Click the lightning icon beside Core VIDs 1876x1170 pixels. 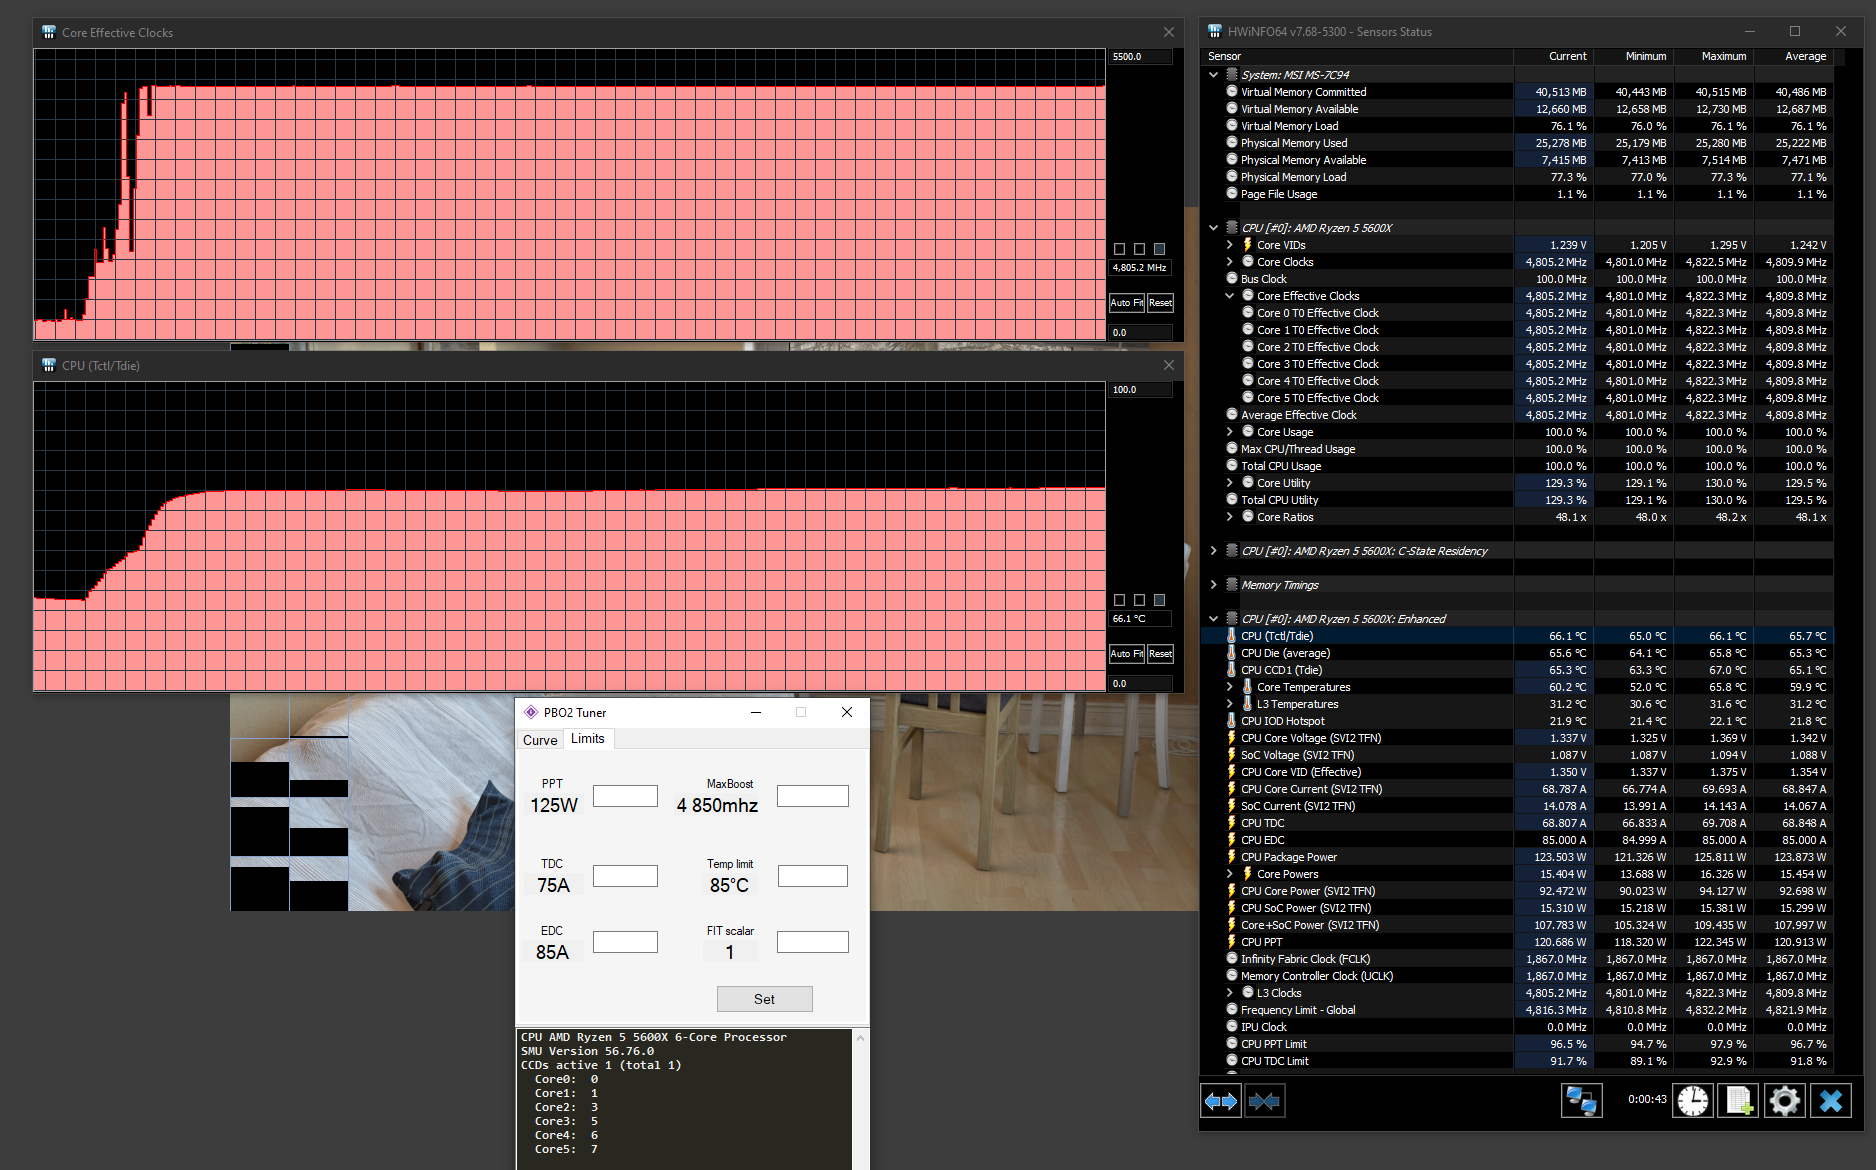click(x=1248, y=245)
